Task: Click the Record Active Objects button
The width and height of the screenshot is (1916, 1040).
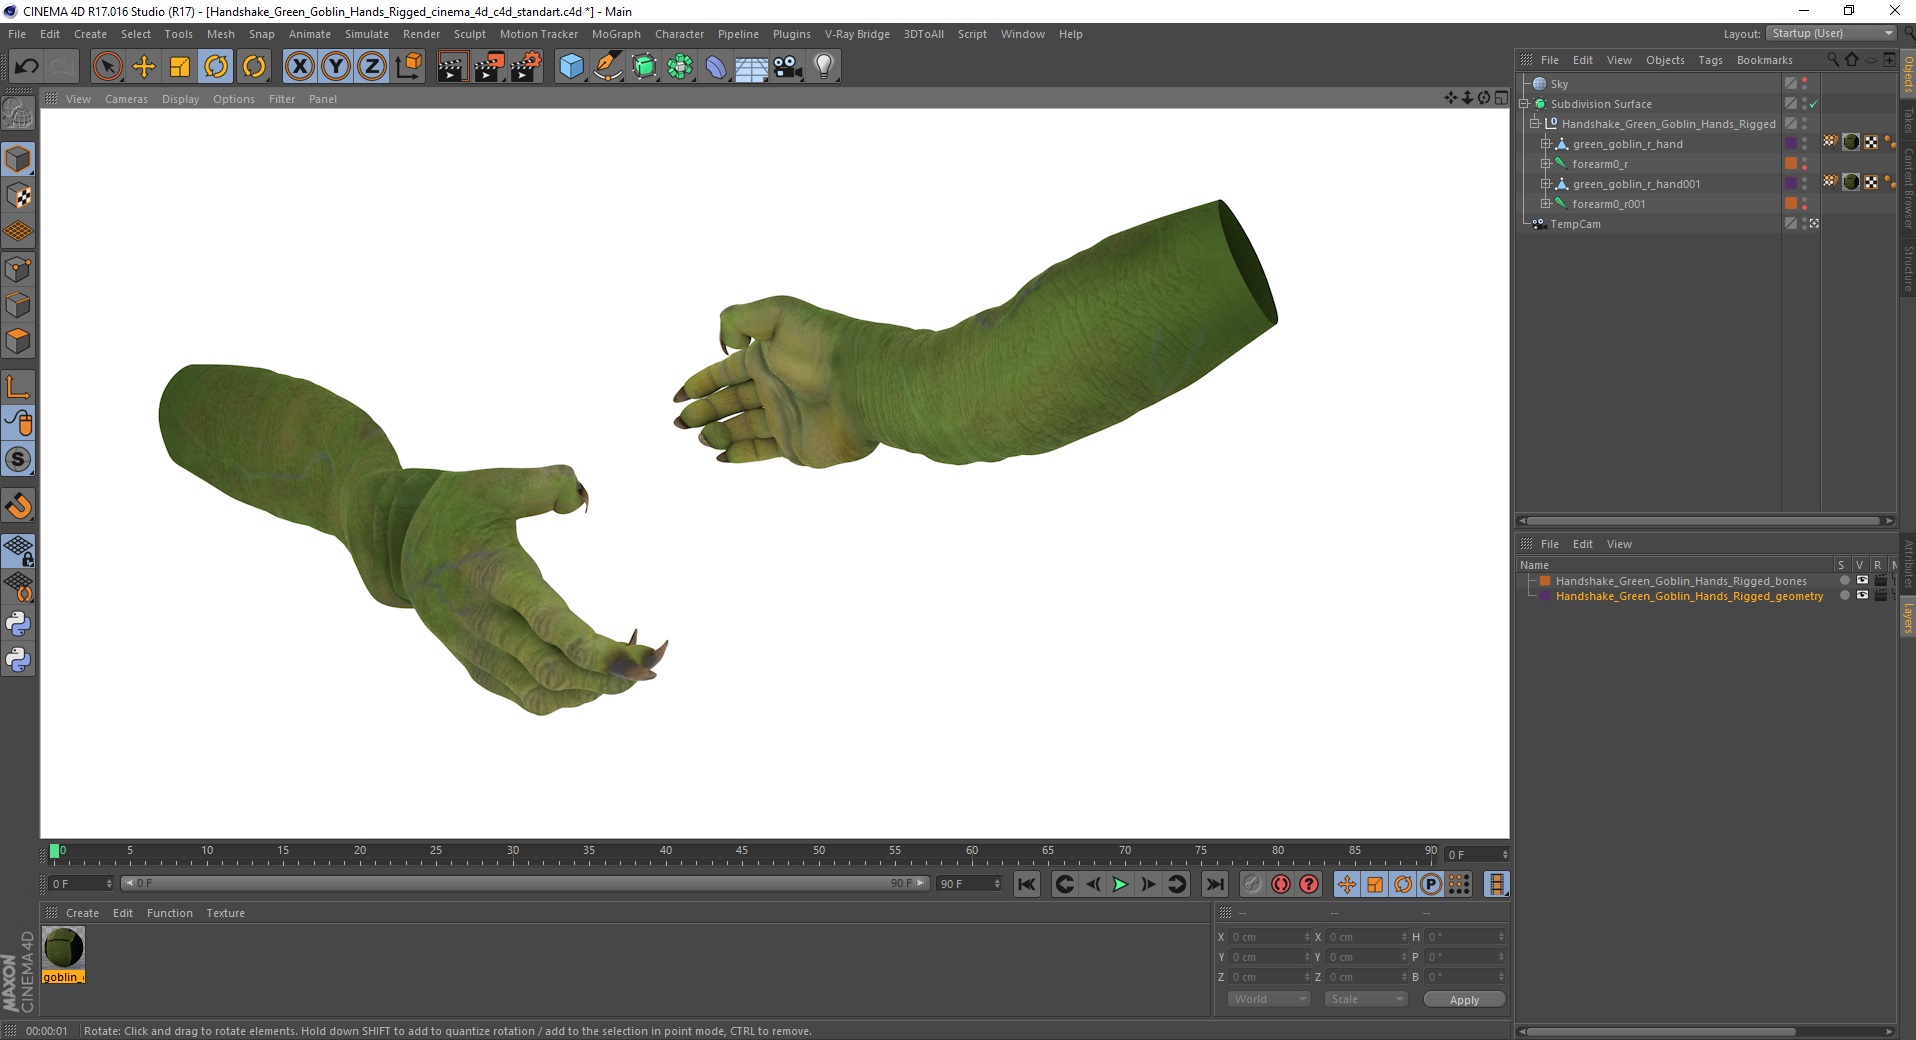Action: [x=1252, y=884]
